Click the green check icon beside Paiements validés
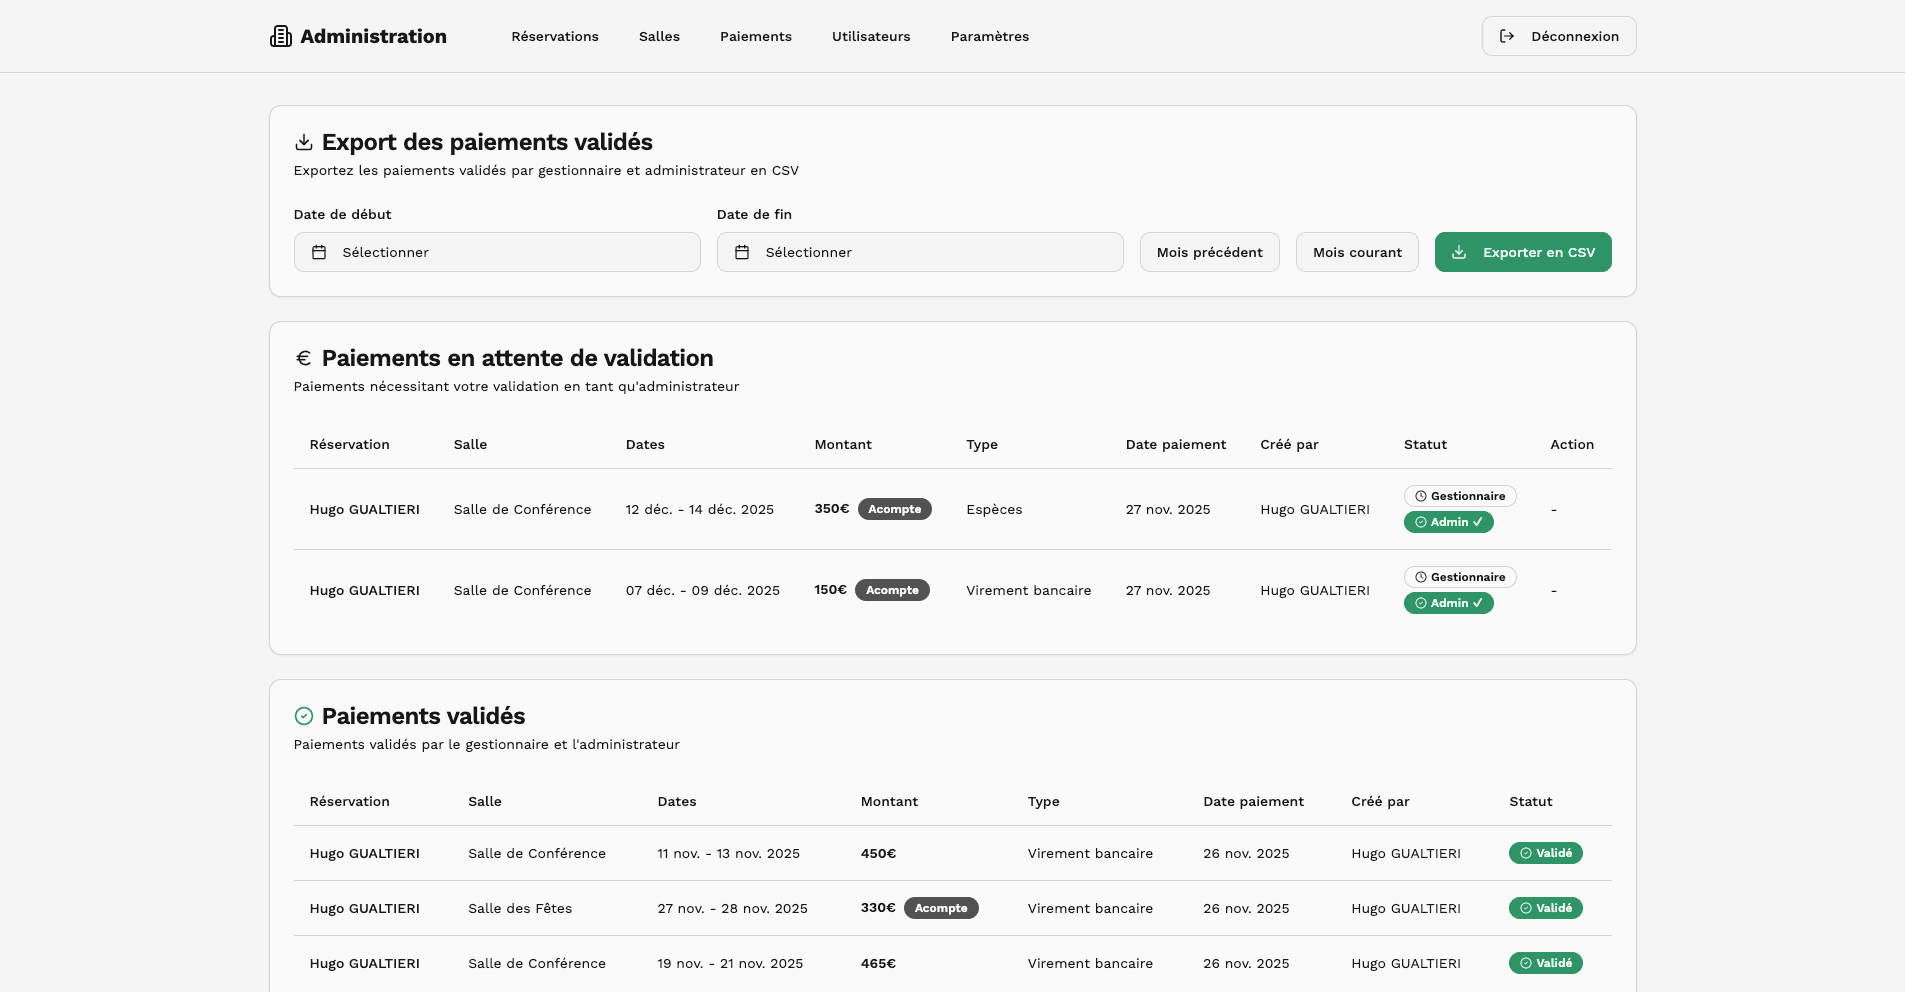Viewport: 1905px width, 992px height. point(304,716)
